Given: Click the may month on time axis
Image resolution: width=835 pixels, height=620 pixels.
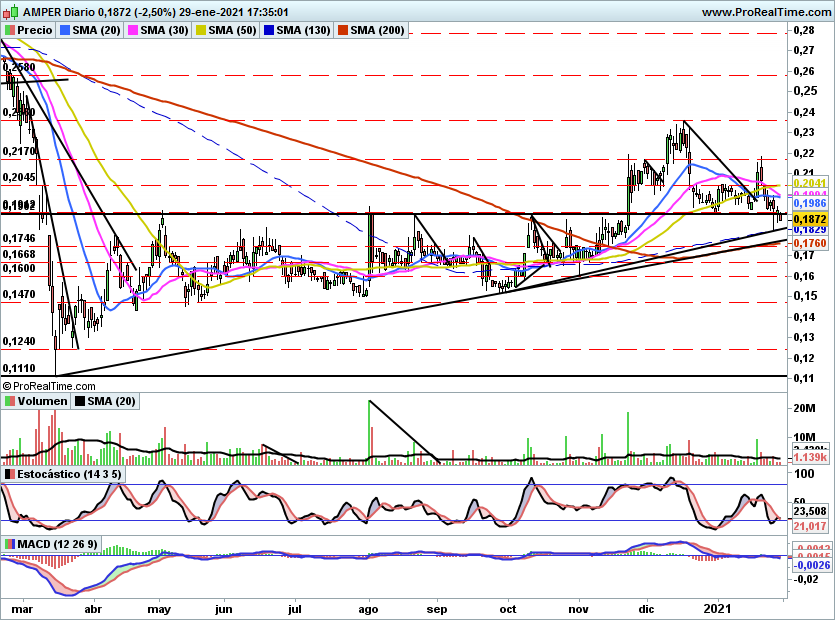Looking at the screenshot, I should pyautogui.click(x=159, y=609).
